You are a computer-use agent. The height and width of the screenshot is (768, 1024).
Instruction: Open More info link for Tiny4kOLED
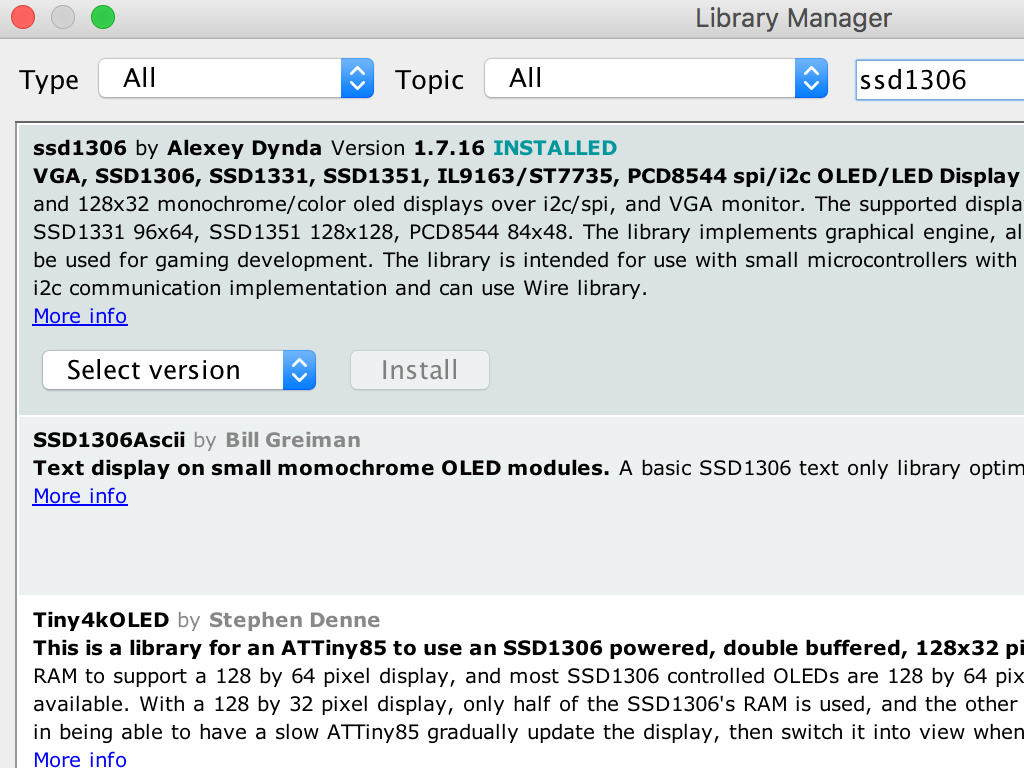[80, 758]
